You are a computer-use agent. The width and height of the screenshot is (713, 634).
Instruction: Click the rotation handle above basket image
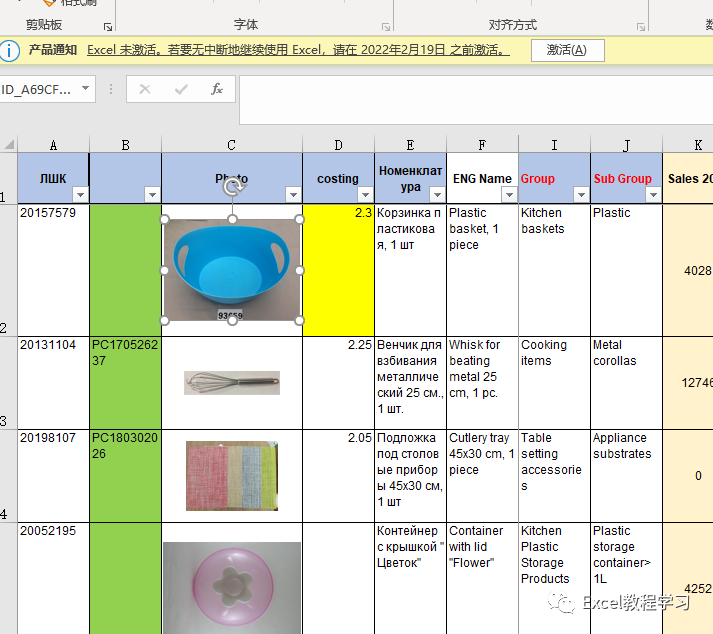(x=232, y=186)
